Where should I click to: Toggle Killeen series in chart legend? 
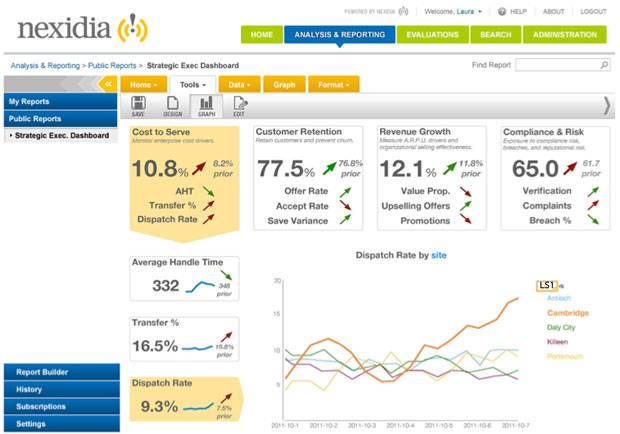coord(557,342)
